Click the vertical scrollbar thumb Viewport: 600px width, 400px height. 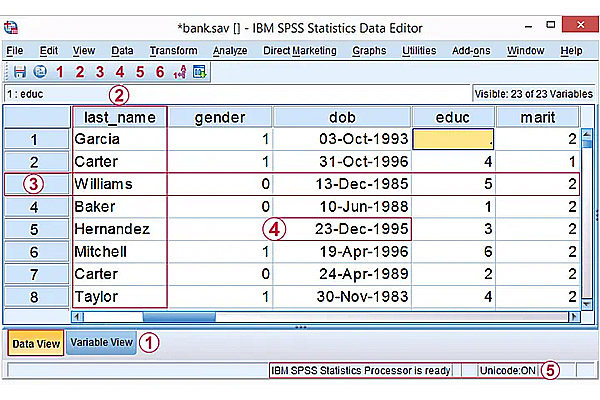(x=586, y=144)
